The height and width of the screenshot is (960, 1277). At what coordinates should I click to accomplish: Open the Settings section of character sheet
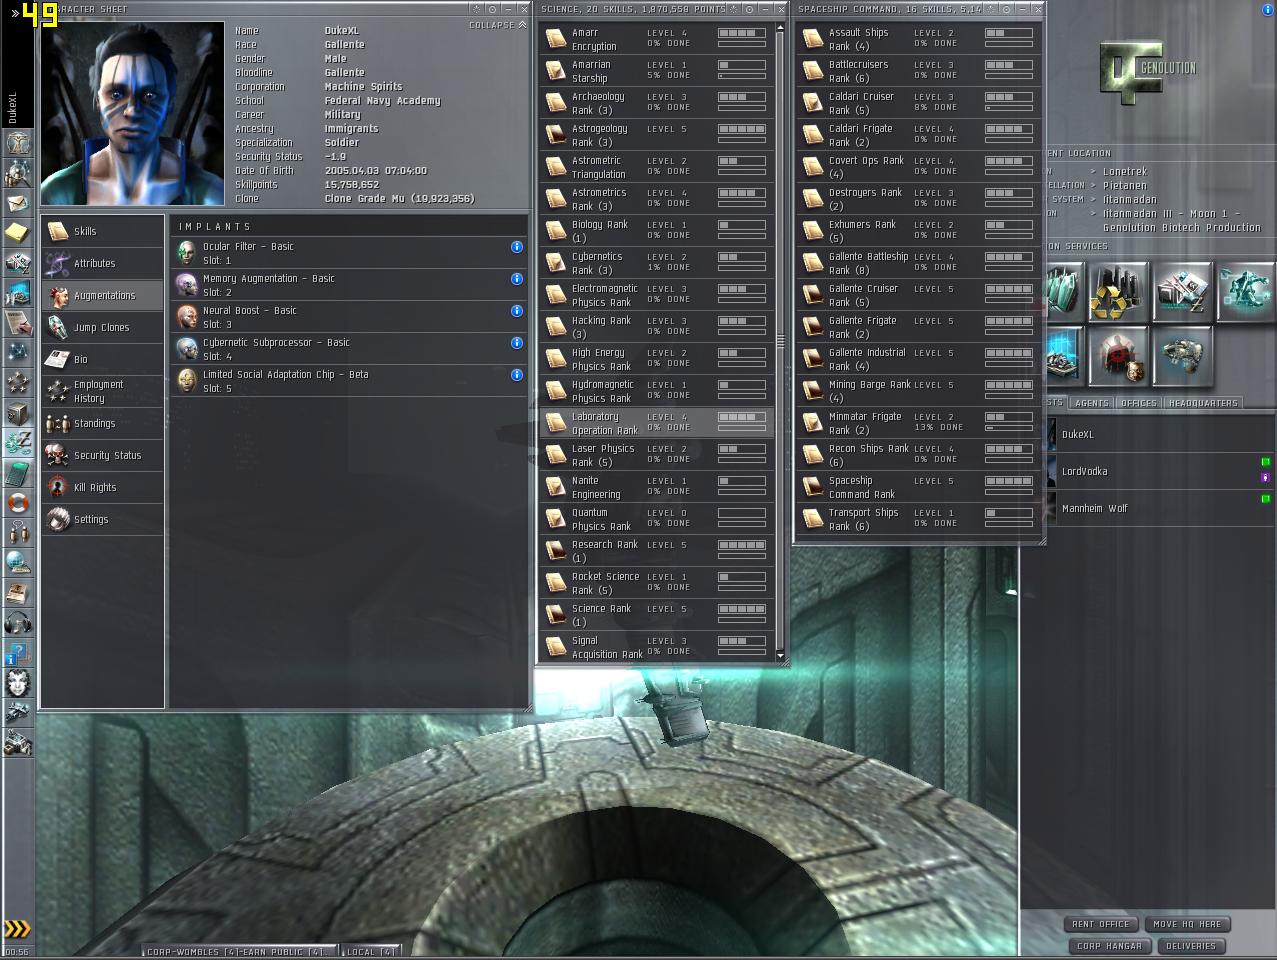click(102, 519)
